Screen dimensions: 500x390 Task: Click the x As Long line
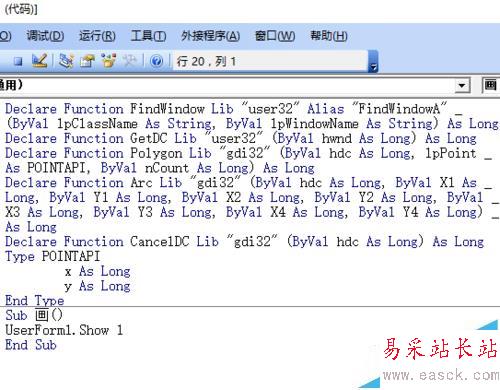[x=97, y=271]
